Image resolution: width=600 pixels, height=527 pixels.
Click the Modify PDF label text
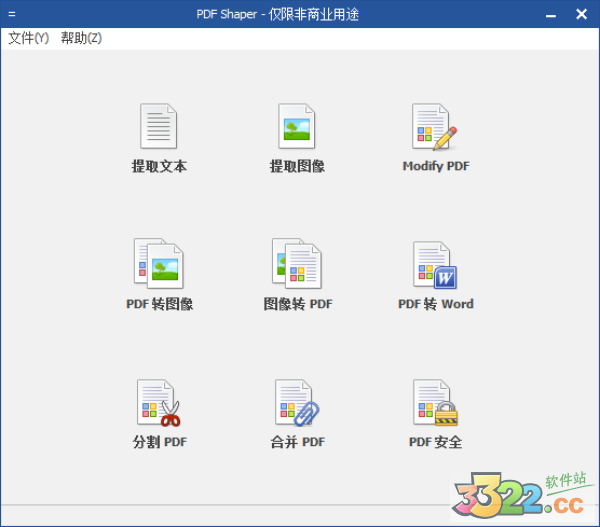coord(436,166)
